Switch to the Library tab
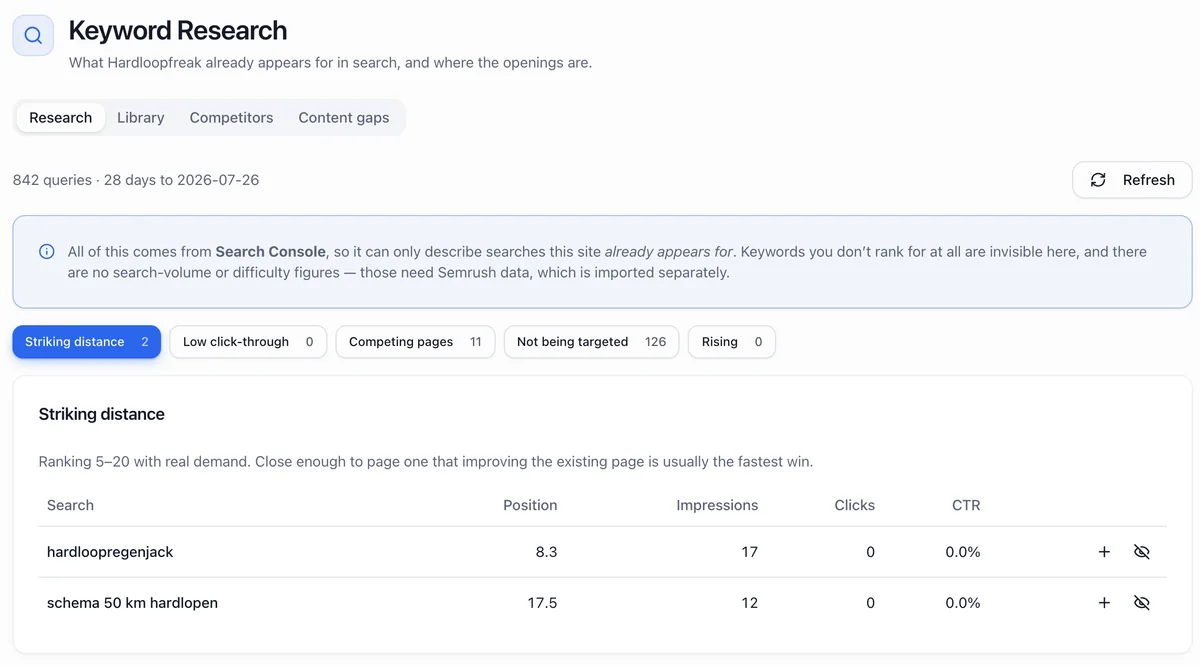1200x665 pixels. pyautogui.click(x=140, y=117)
